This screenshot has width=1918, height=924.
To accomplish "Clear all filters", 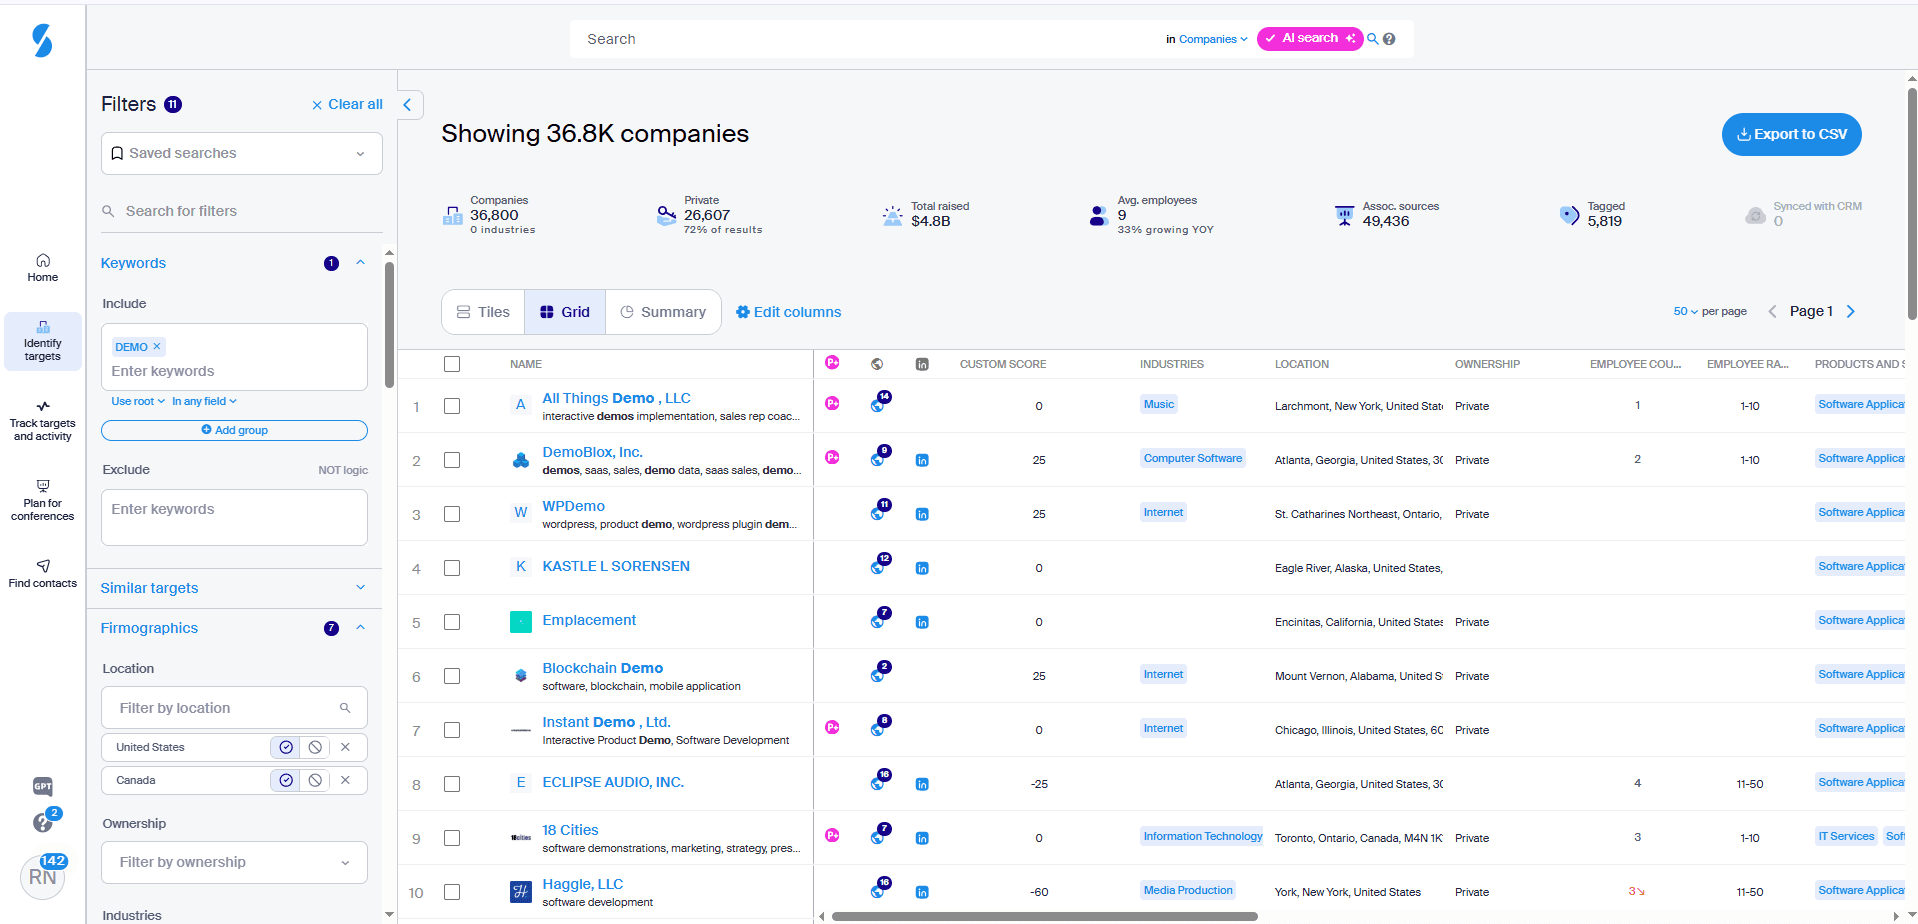I will 347,104.
